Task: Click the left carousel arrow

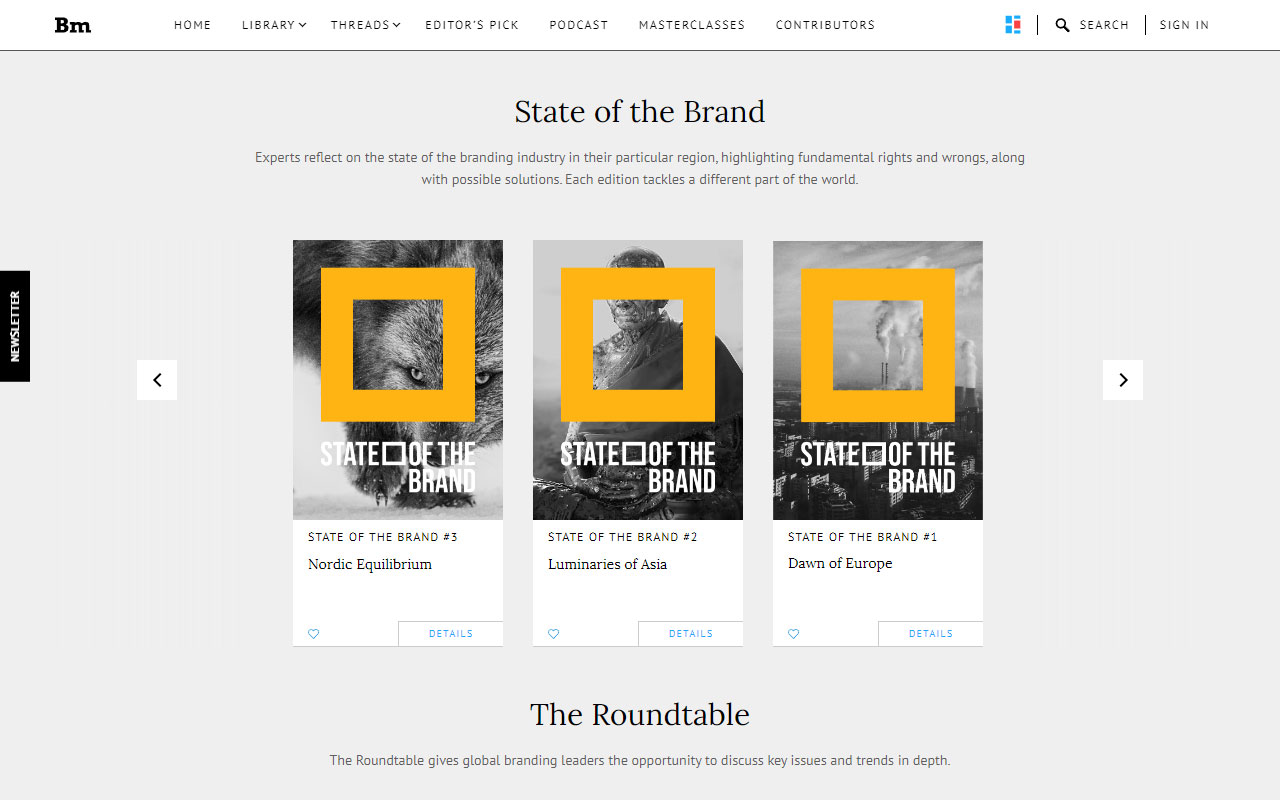Action: click(x=157, y=380)
